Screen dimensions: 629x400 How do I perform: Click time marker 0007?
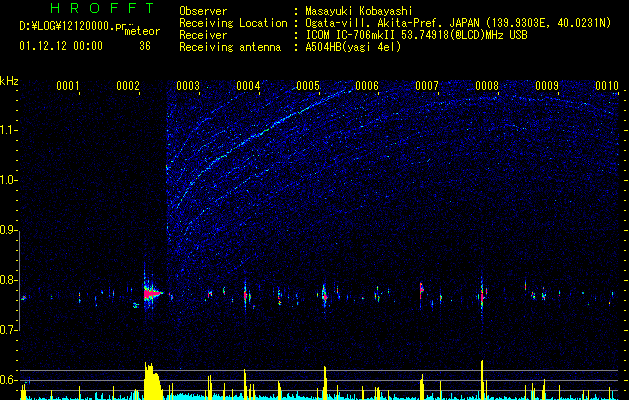pyautogui.click(x=427, y=85)
